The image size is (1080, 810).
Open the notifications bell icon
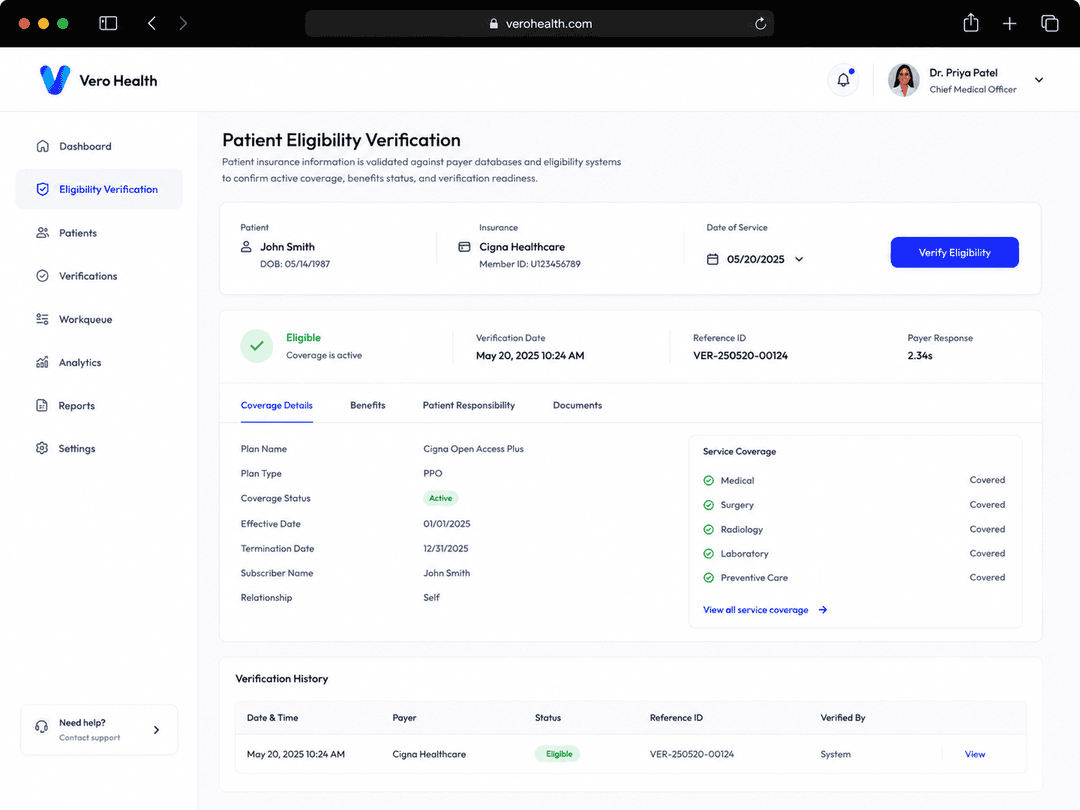[x=843, y=80]
